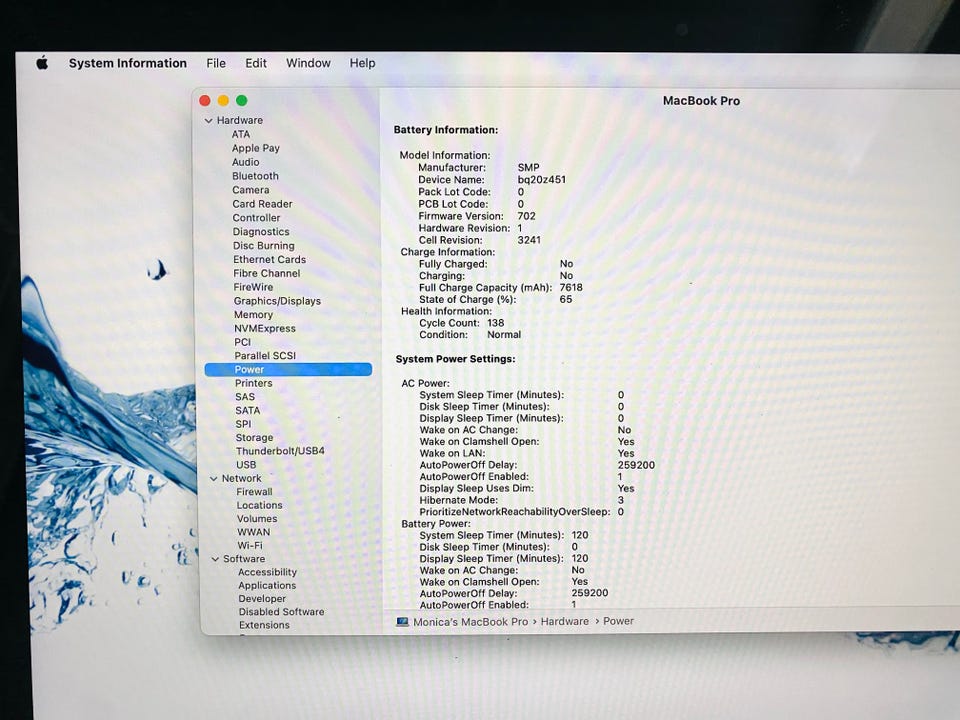Select Camera in the sidebar
Screen dimensions: 960x720
(x=250, y=190)
